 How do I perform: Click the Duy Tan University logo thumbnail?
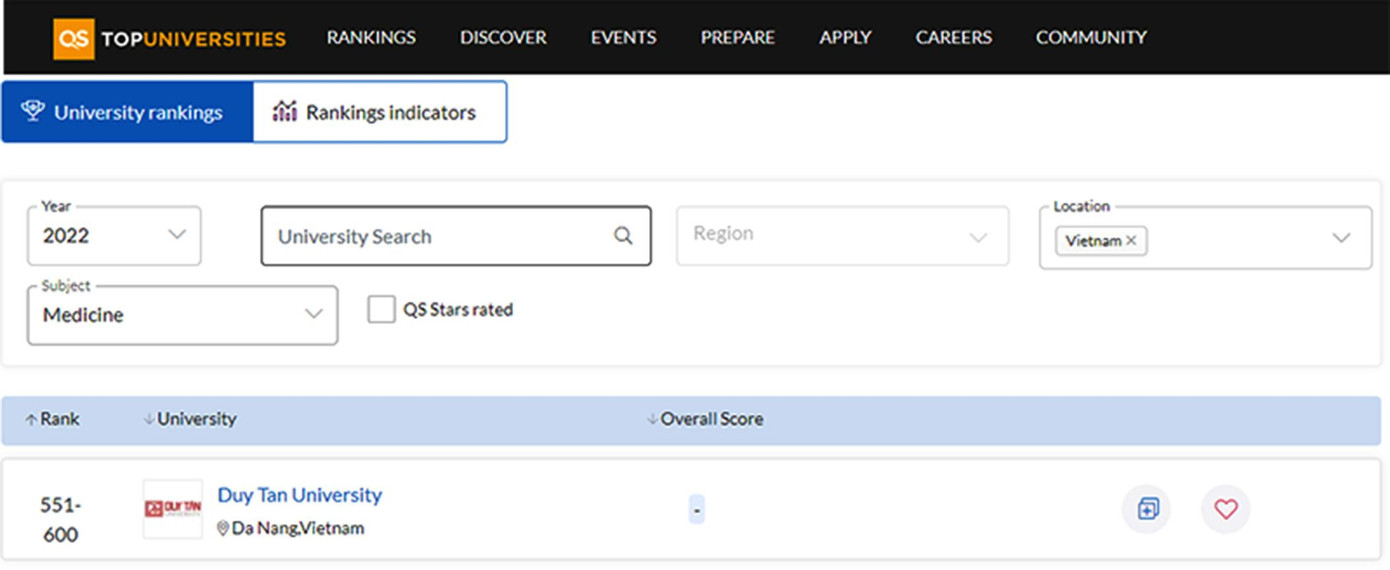tap(172, 509)
